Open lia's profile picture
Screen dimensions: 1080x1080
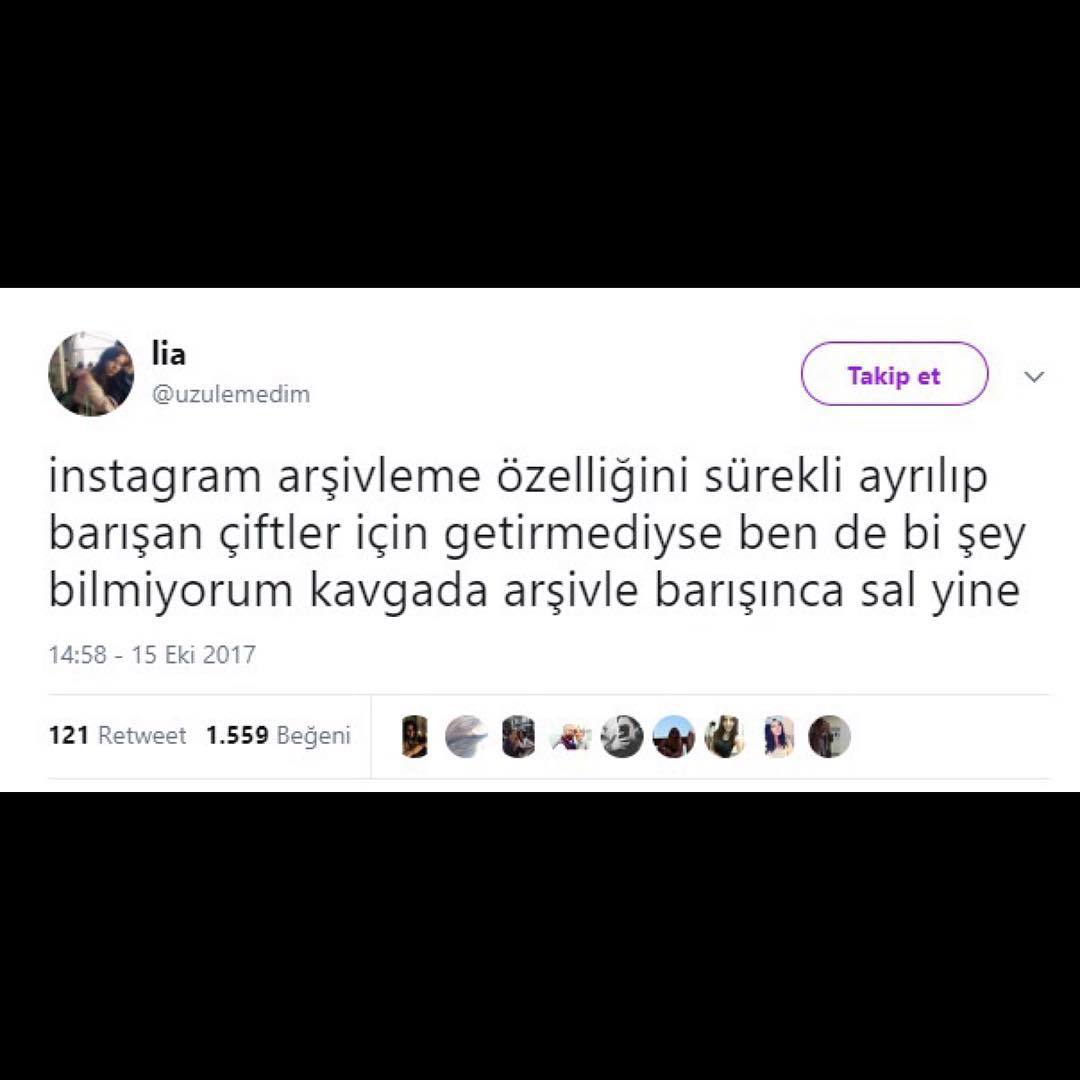click(91, 374)
